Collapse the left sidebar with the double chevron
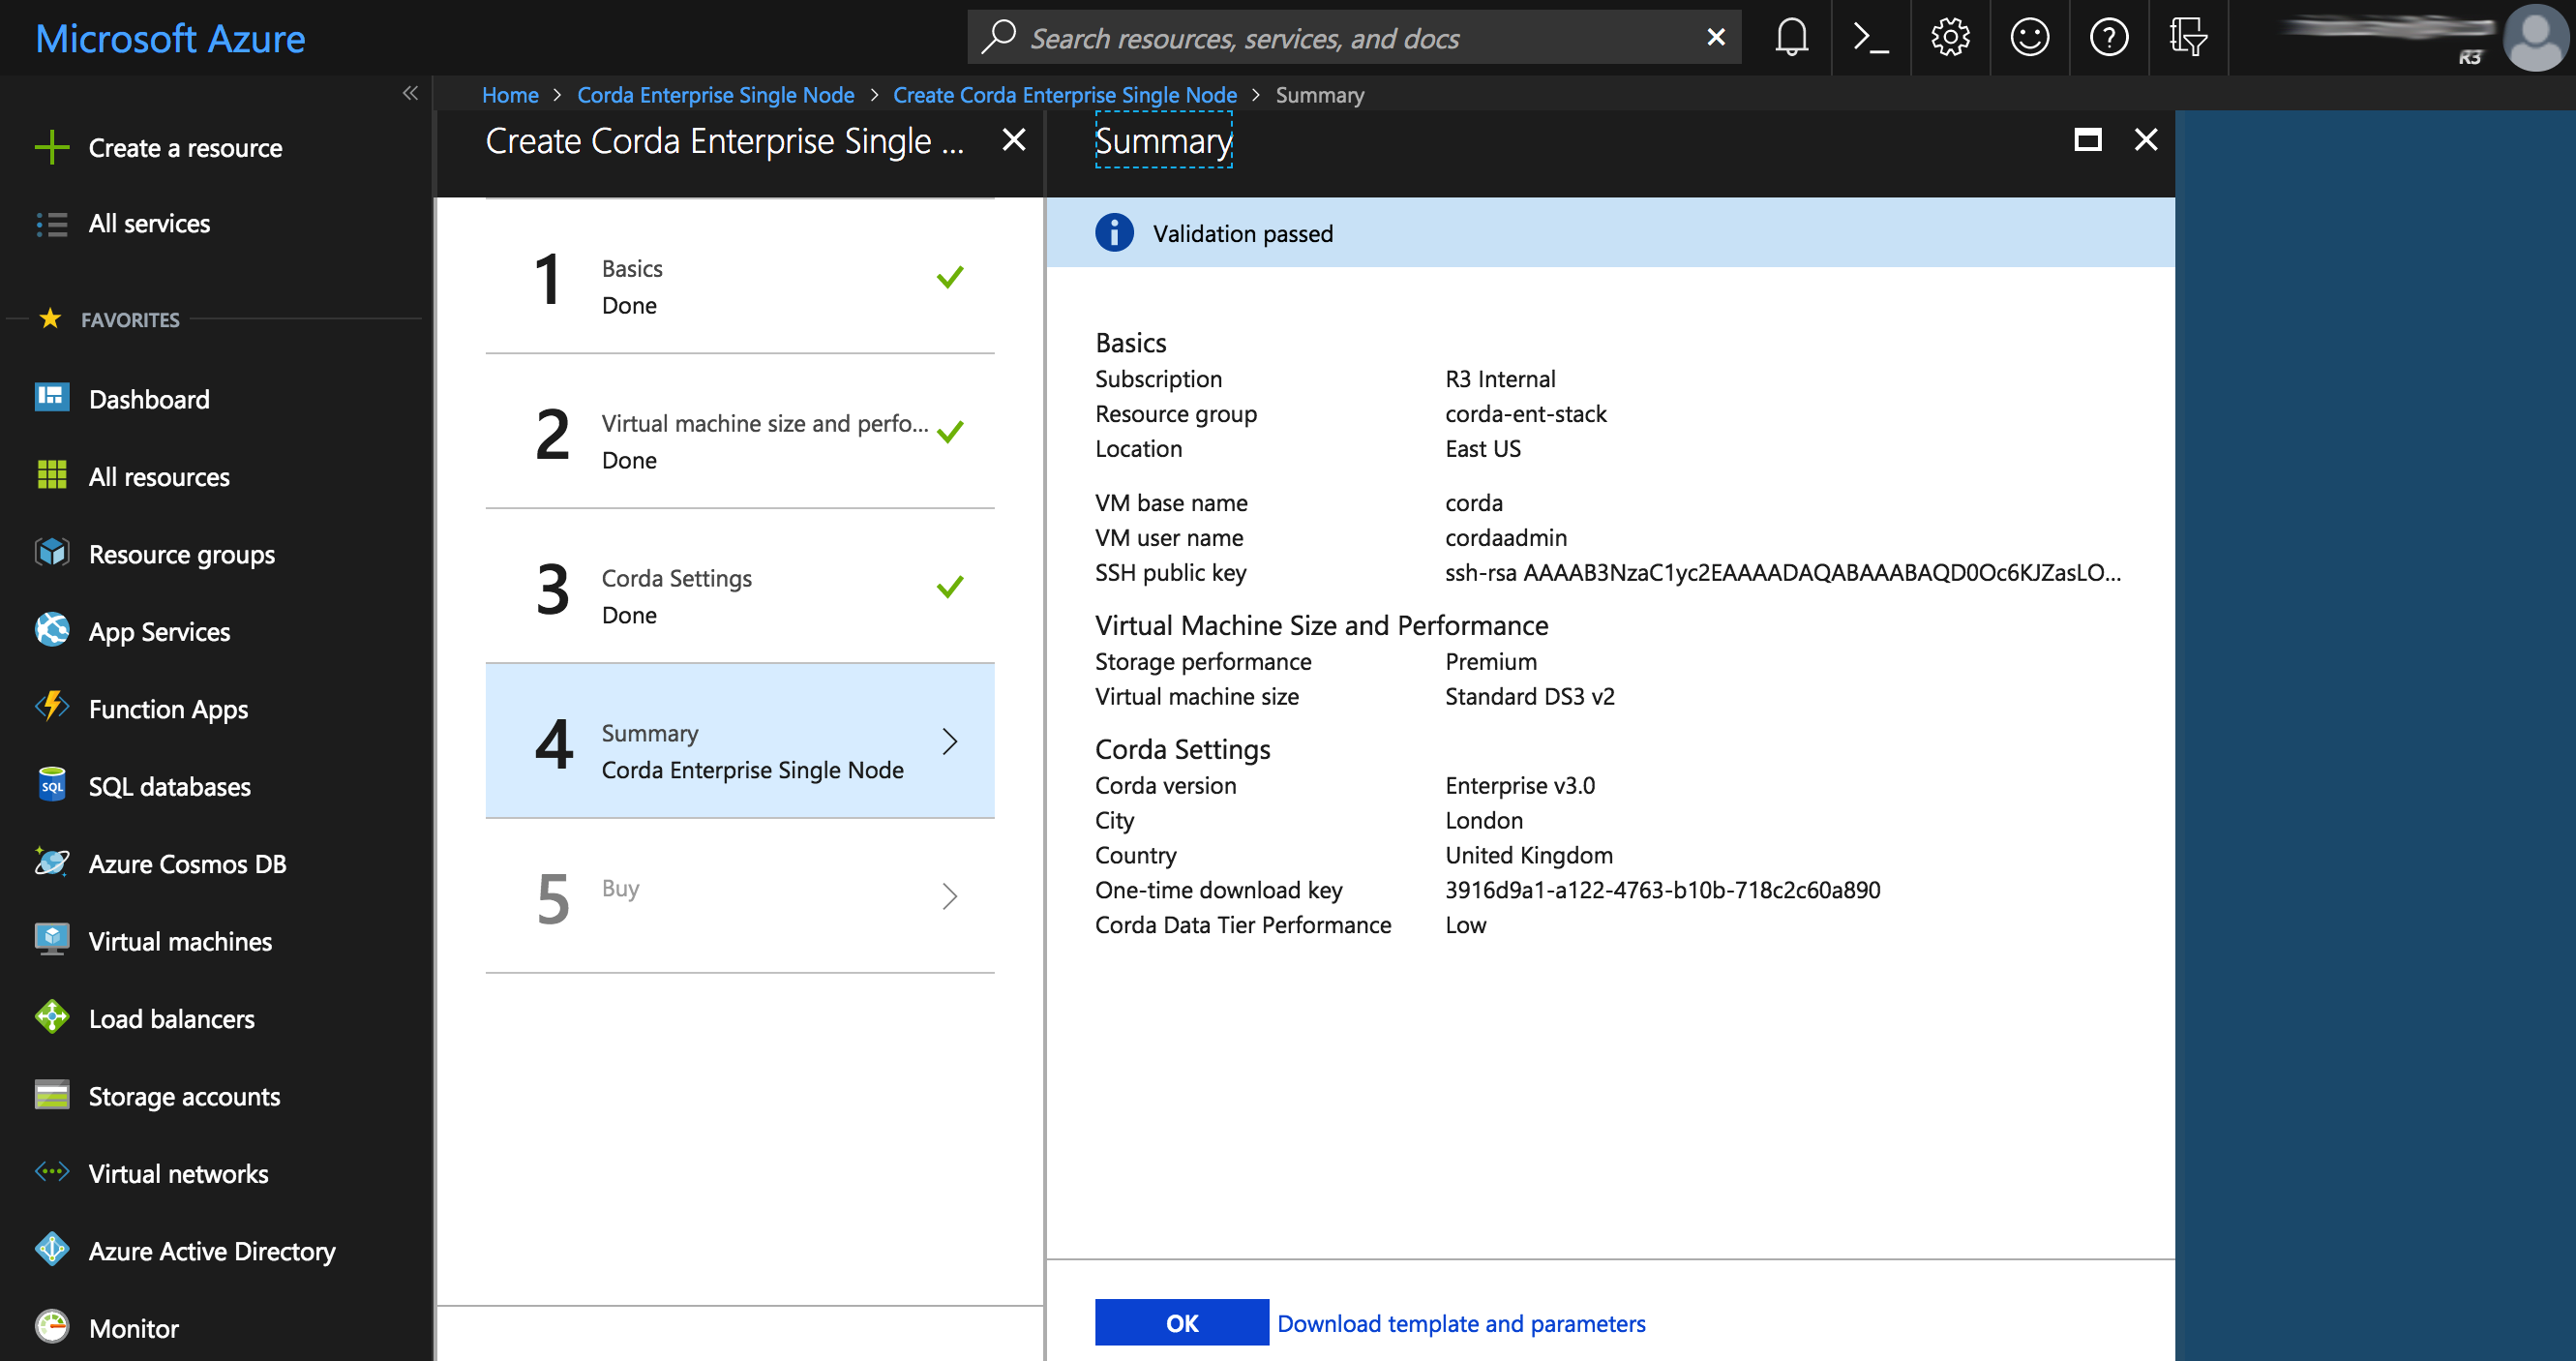Viewport: 2576px width, 1361px height. 410,93
